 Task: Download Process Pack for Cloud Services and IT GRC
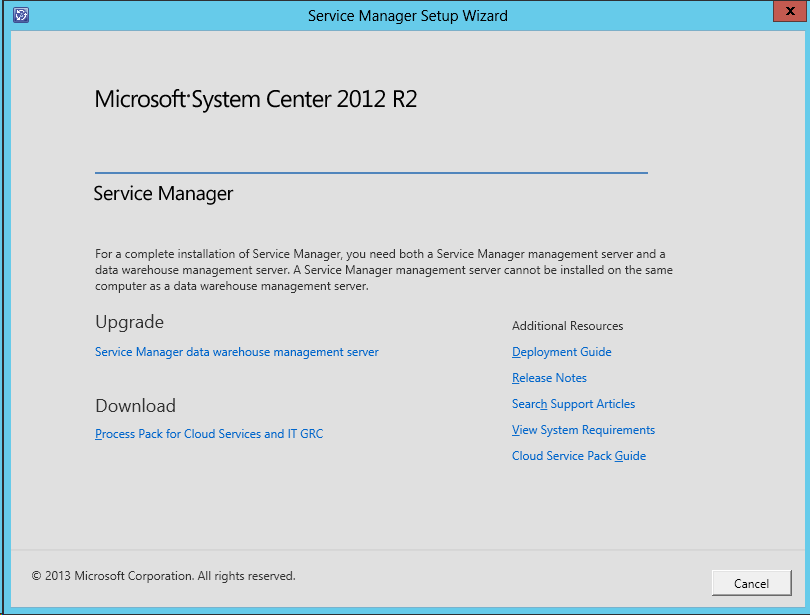pyautogui.click(x=209, y=434)
